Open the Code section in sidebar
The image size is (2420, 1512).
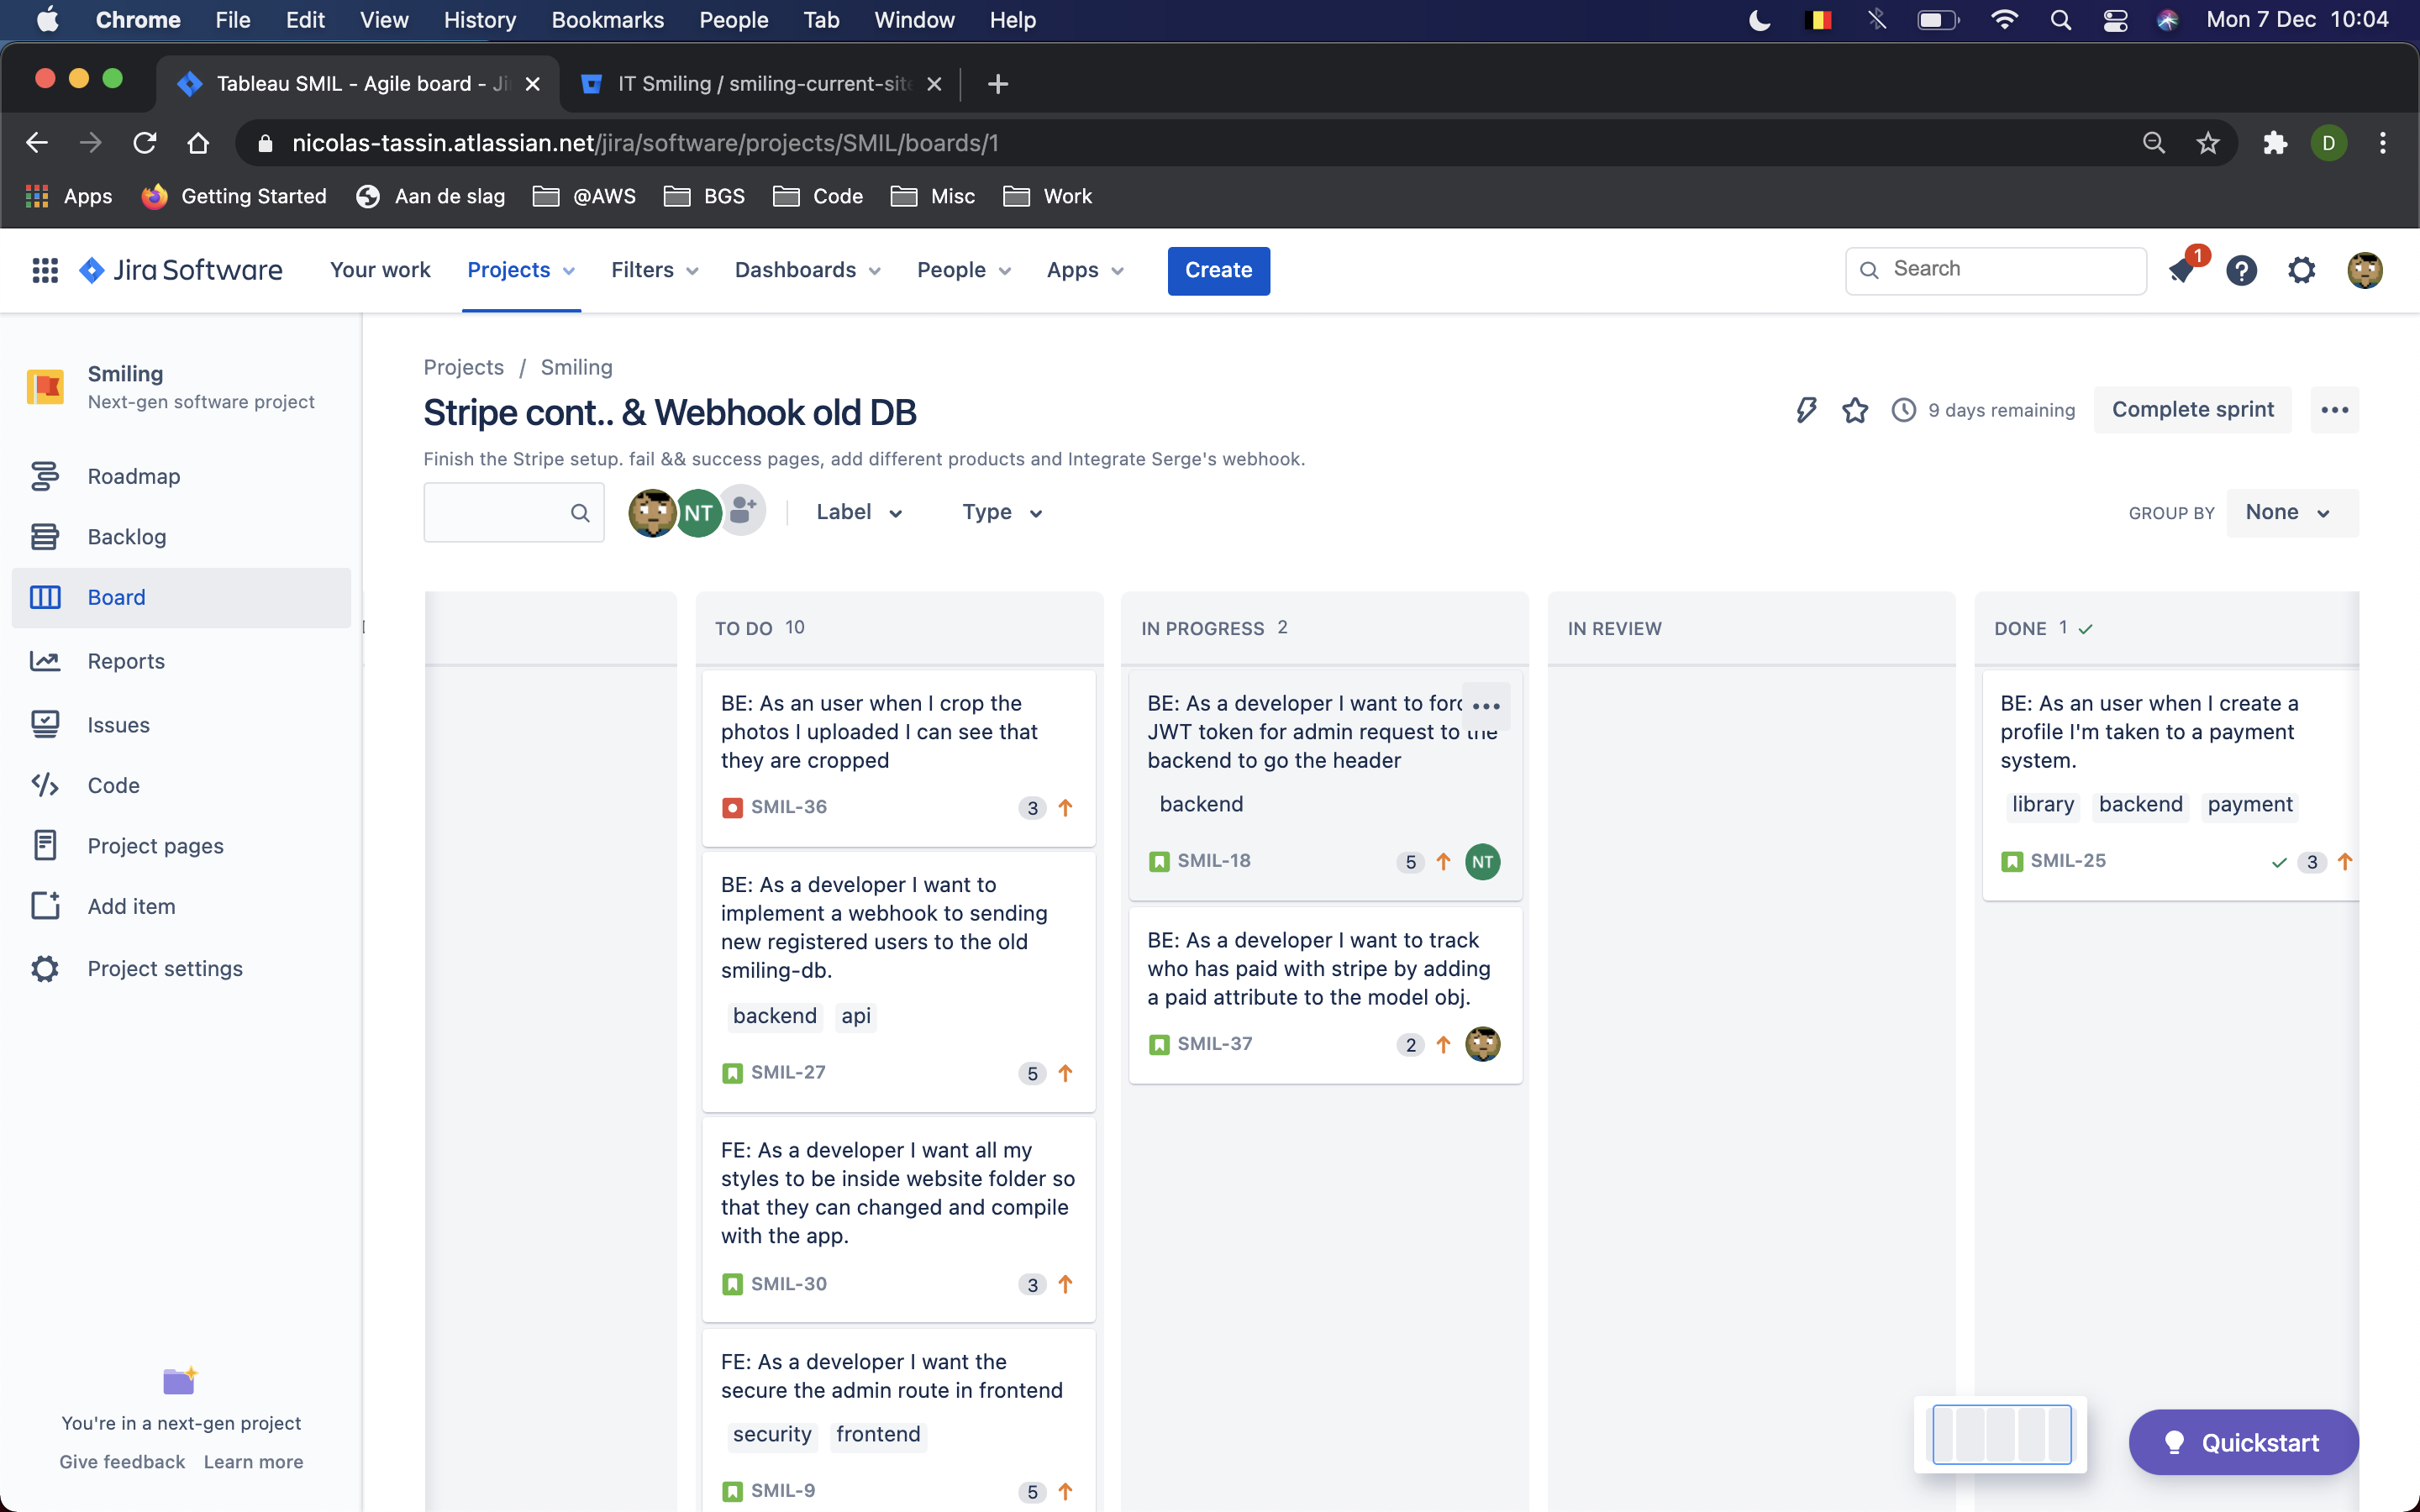click(x=112, y=785)
